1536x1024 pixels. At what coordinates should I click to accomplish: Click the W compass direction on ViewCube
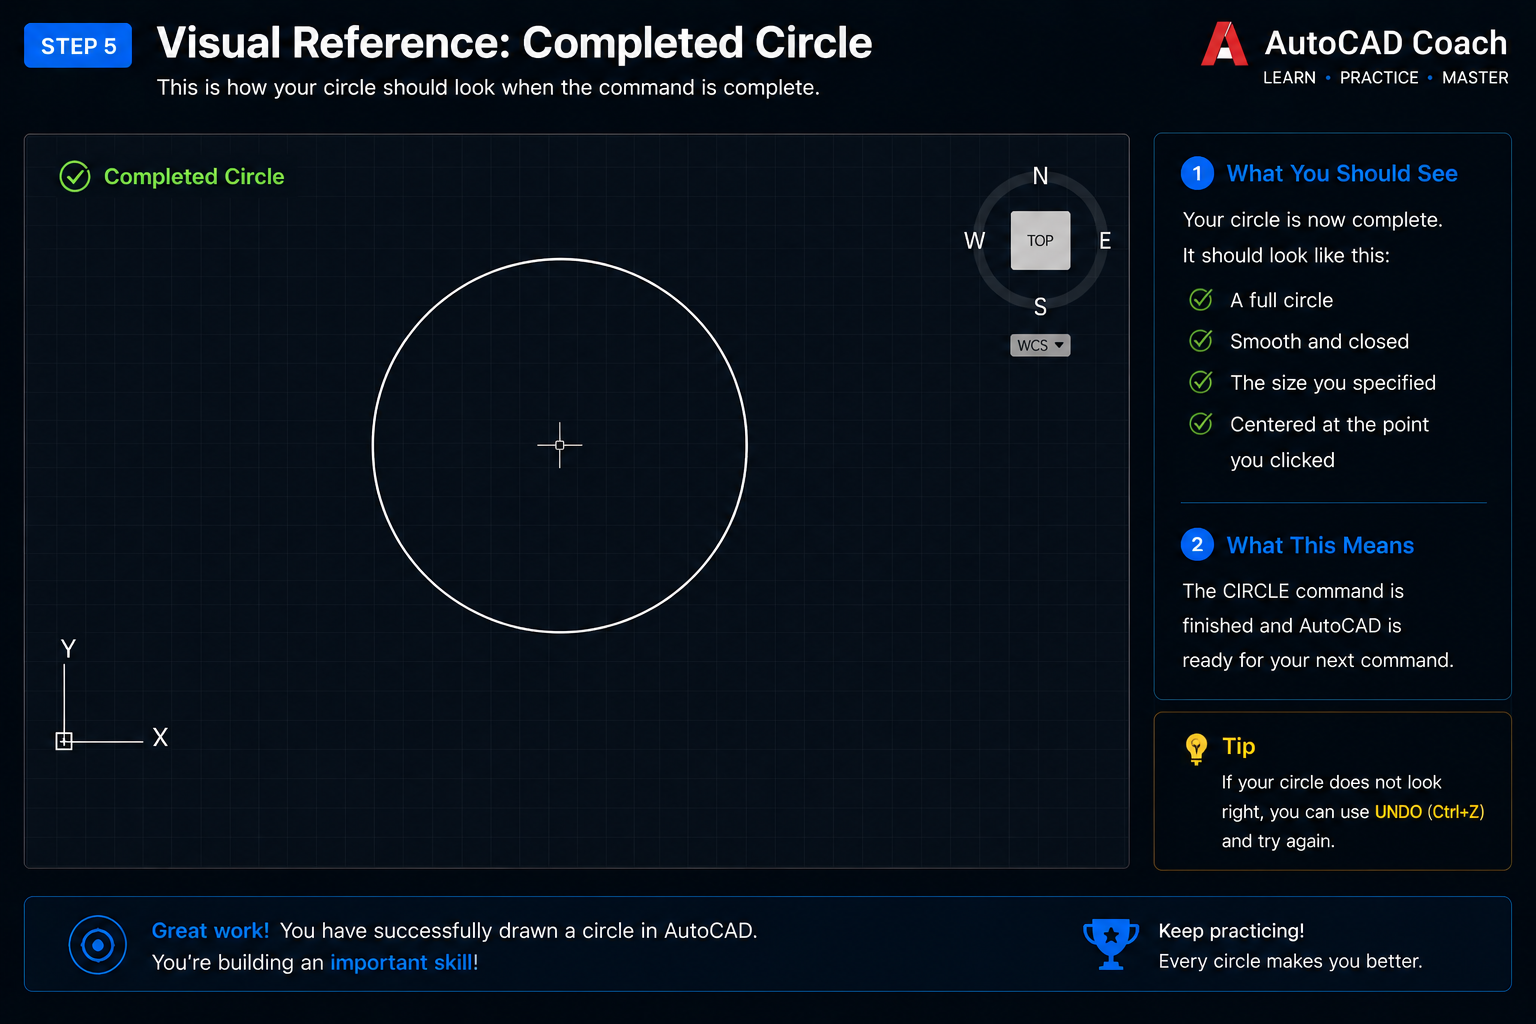point(974,241)
